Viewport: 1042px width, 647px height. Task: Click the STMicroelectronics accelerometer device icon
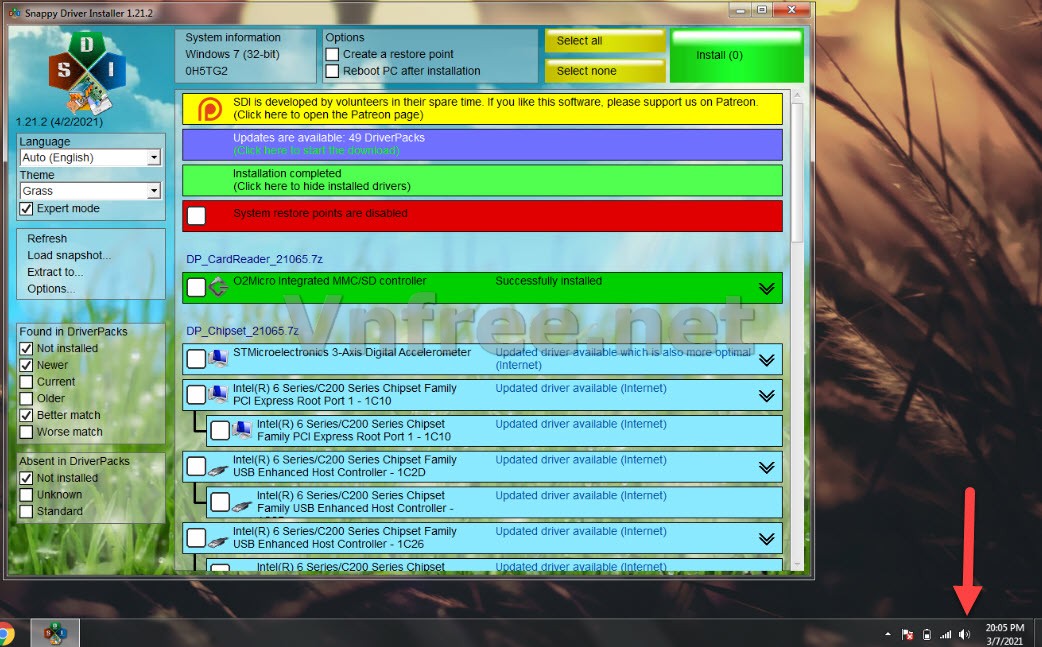click(218, 359)
